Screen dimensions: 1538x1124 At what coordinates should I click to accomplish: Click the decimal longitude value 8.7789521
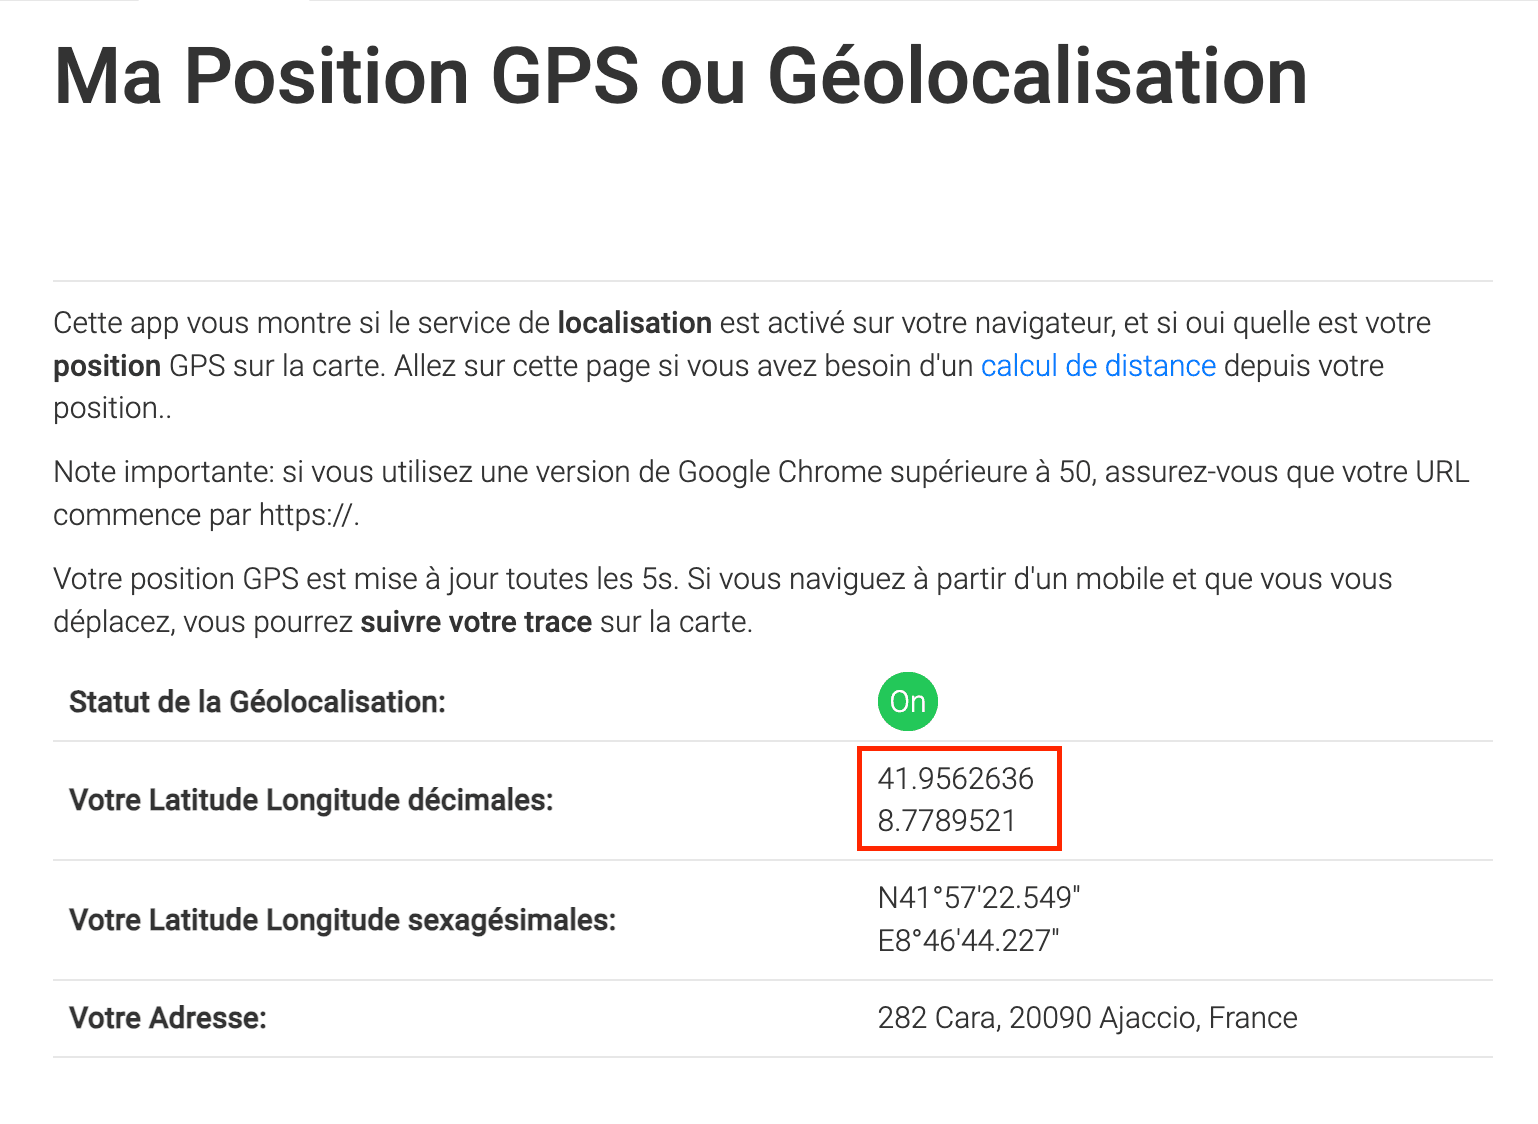tap(946, 821)
